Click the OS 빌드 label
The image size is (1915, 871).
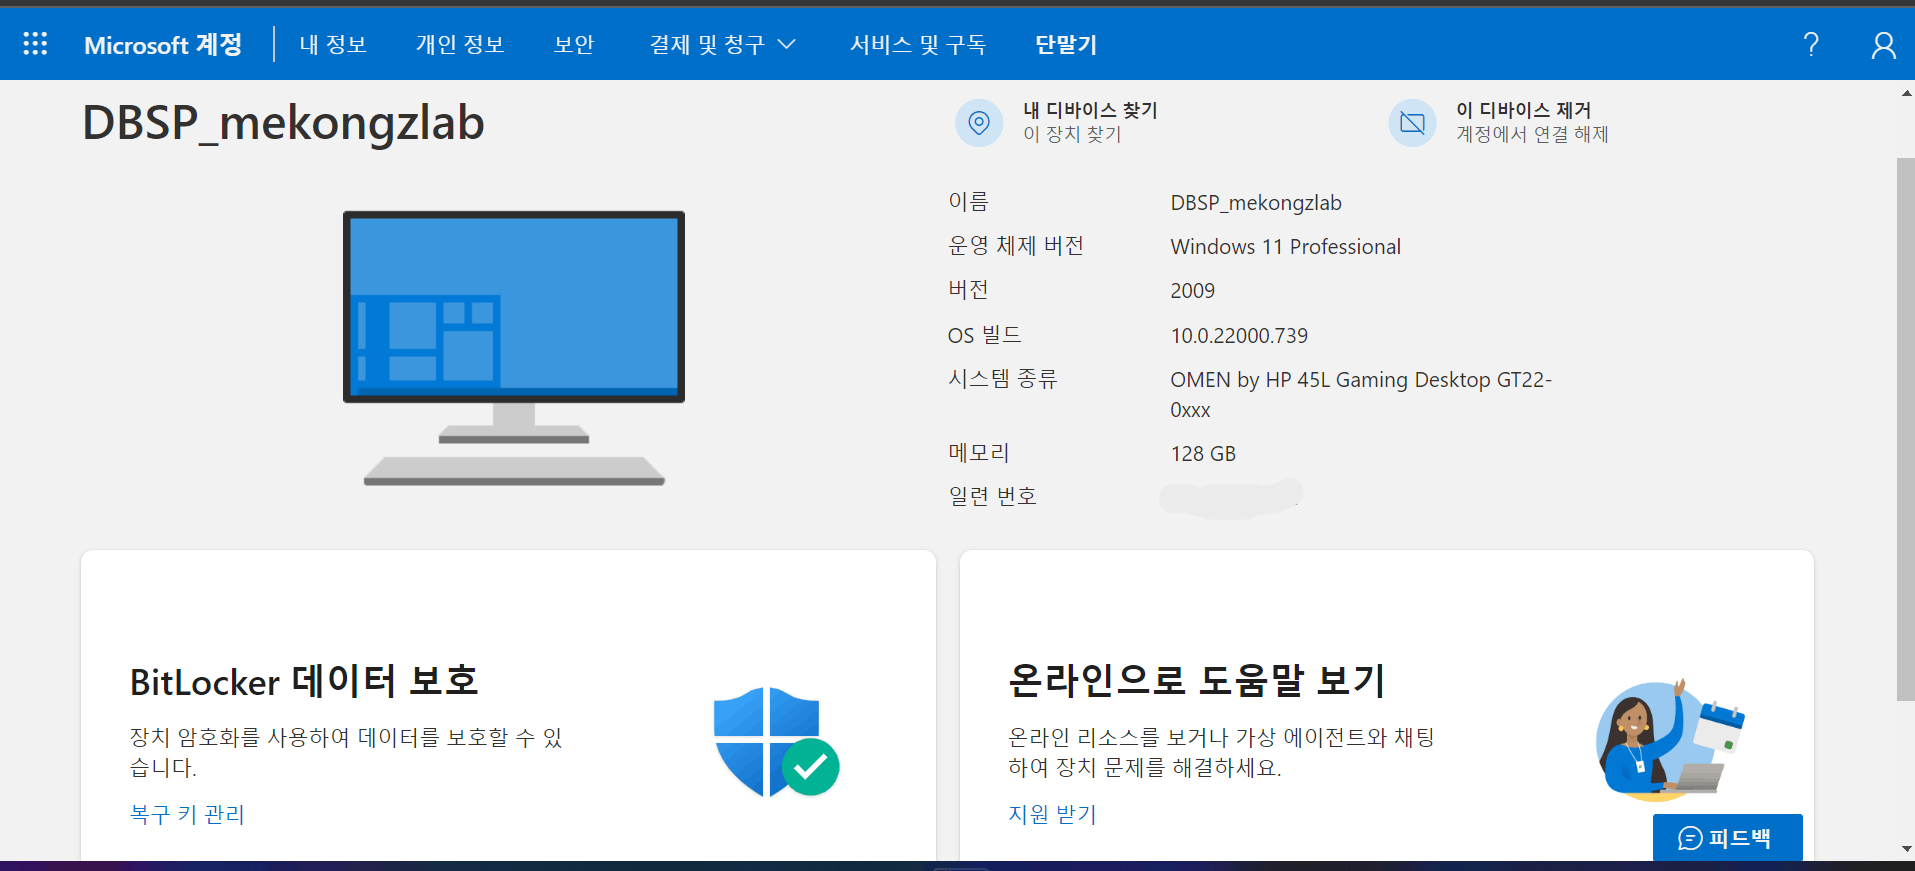[985, 335]
